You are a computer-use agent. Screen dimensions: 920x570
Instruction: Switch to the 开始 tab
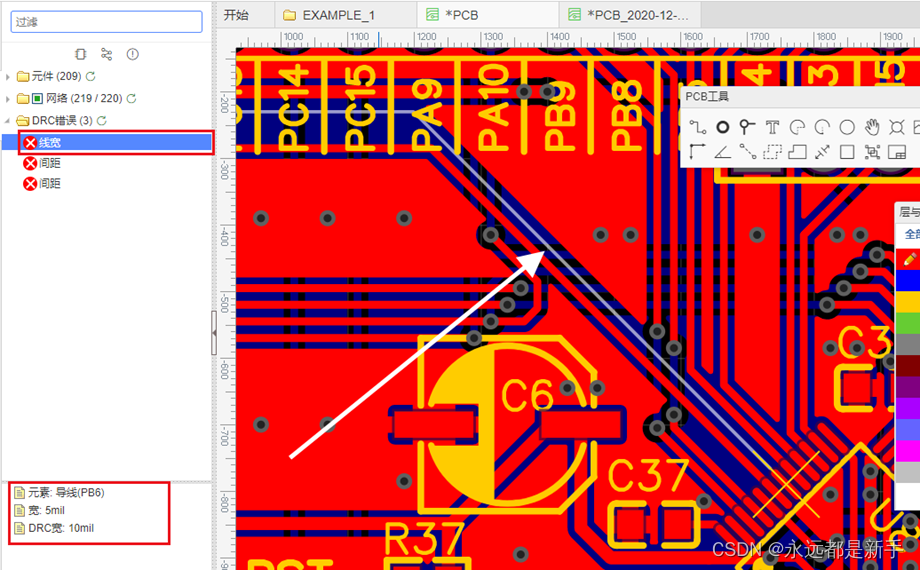(236, 15)
